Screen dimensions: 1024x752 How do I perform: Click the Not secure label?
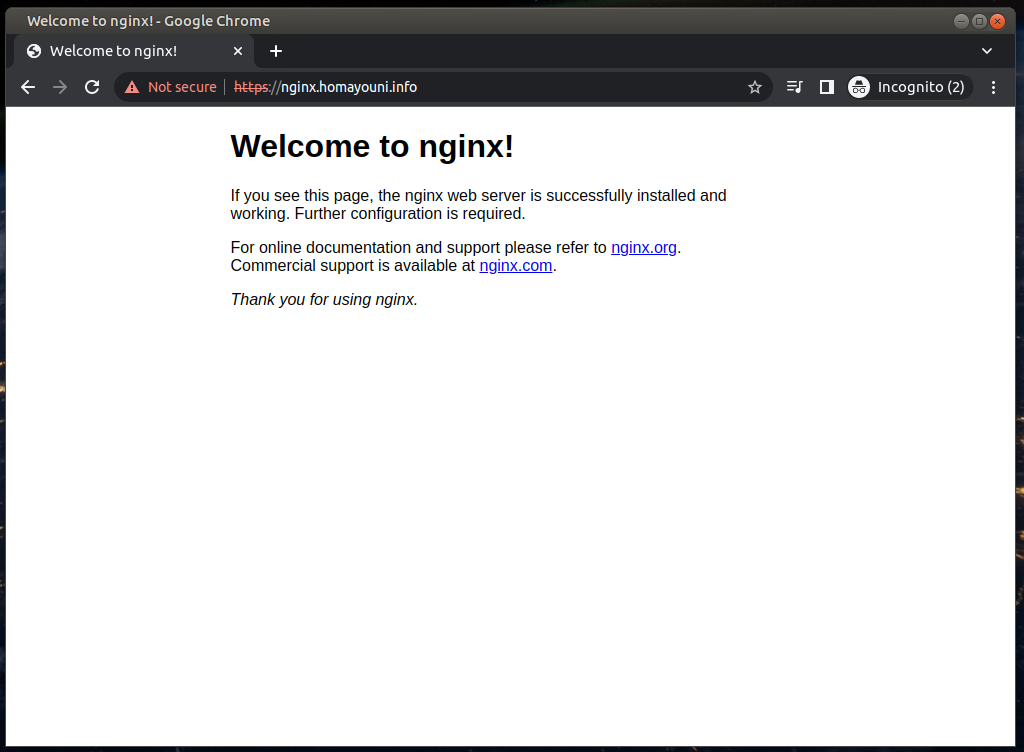click(x=182, y=87)
